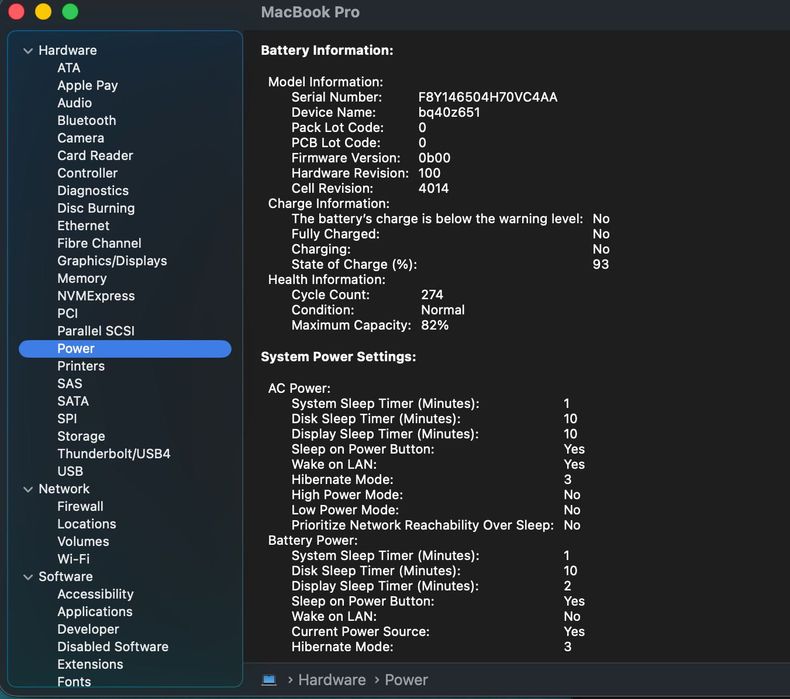Click the Current Power Source label
This screenshot has width=790, height=699.
[360, 632]
